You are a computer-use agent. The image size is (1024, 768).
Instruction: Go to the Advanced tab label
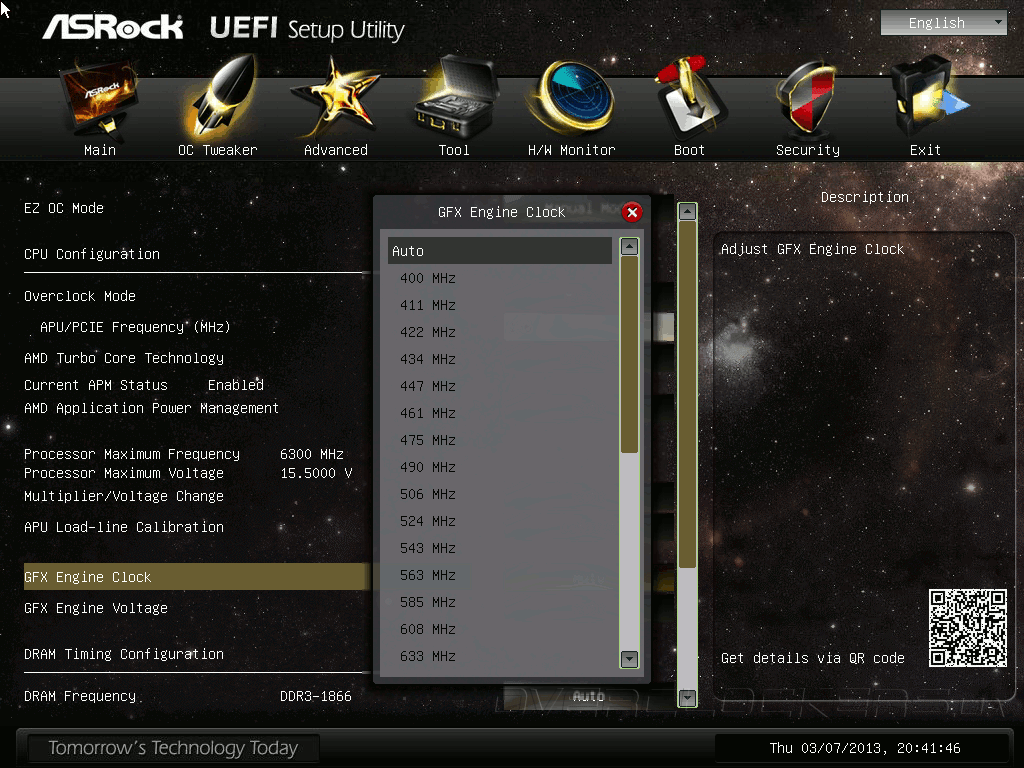tap(336, 150)
